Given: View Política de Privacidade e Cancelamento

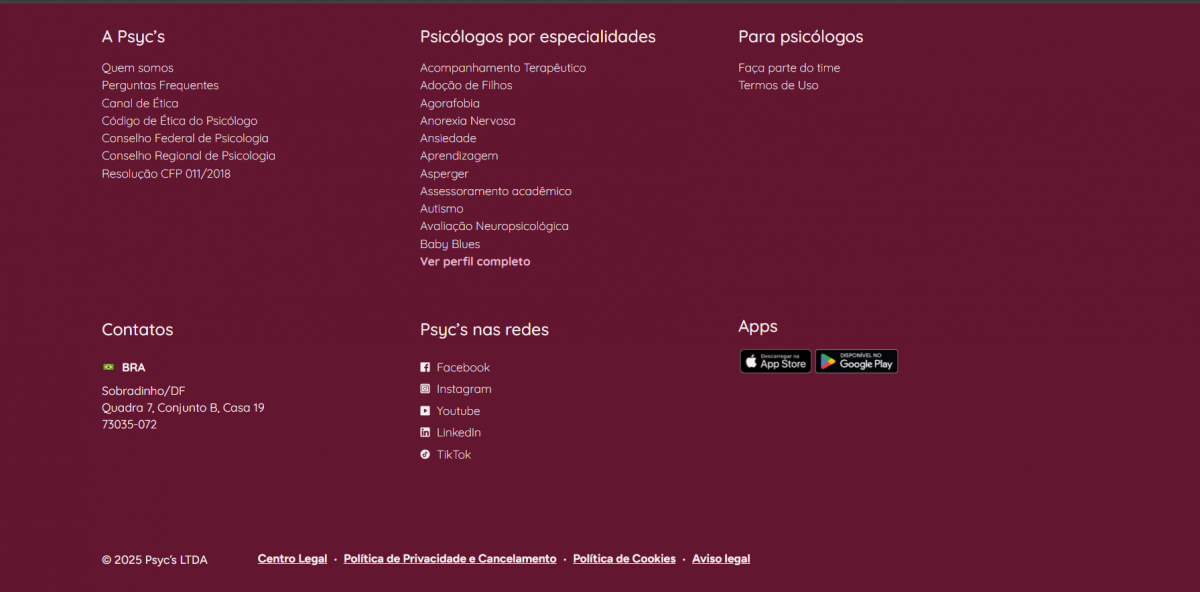Looking at the screenshot, I should [x=450, y=559].
